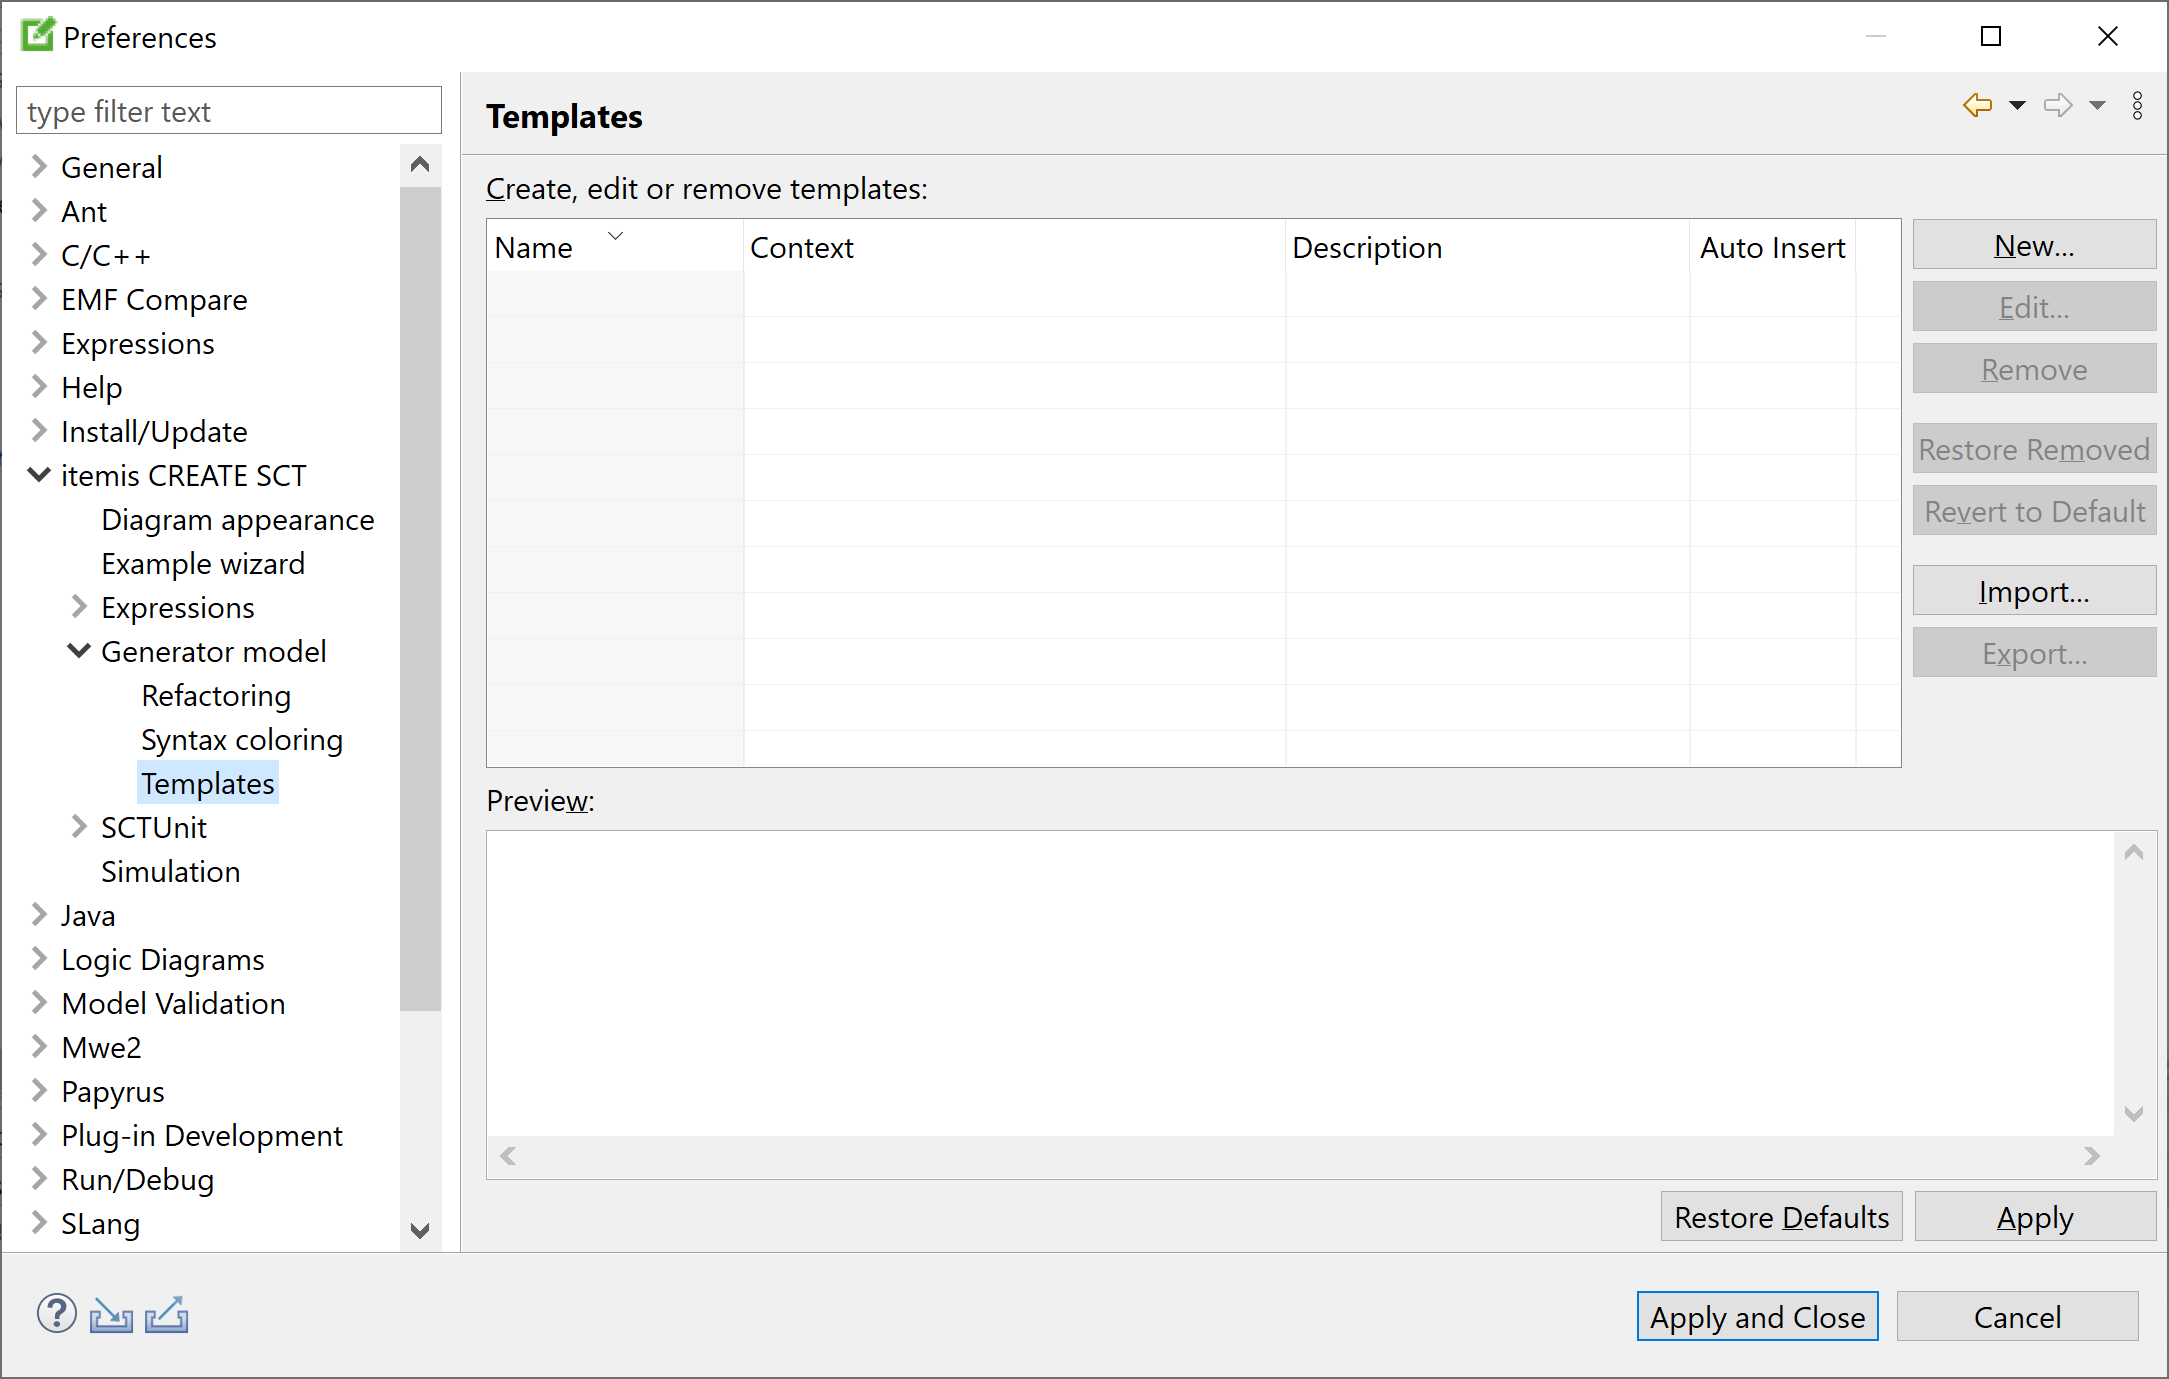Click the import preferences icon
Viewport: 2169px width, 1379px height.
[111, 1315]
